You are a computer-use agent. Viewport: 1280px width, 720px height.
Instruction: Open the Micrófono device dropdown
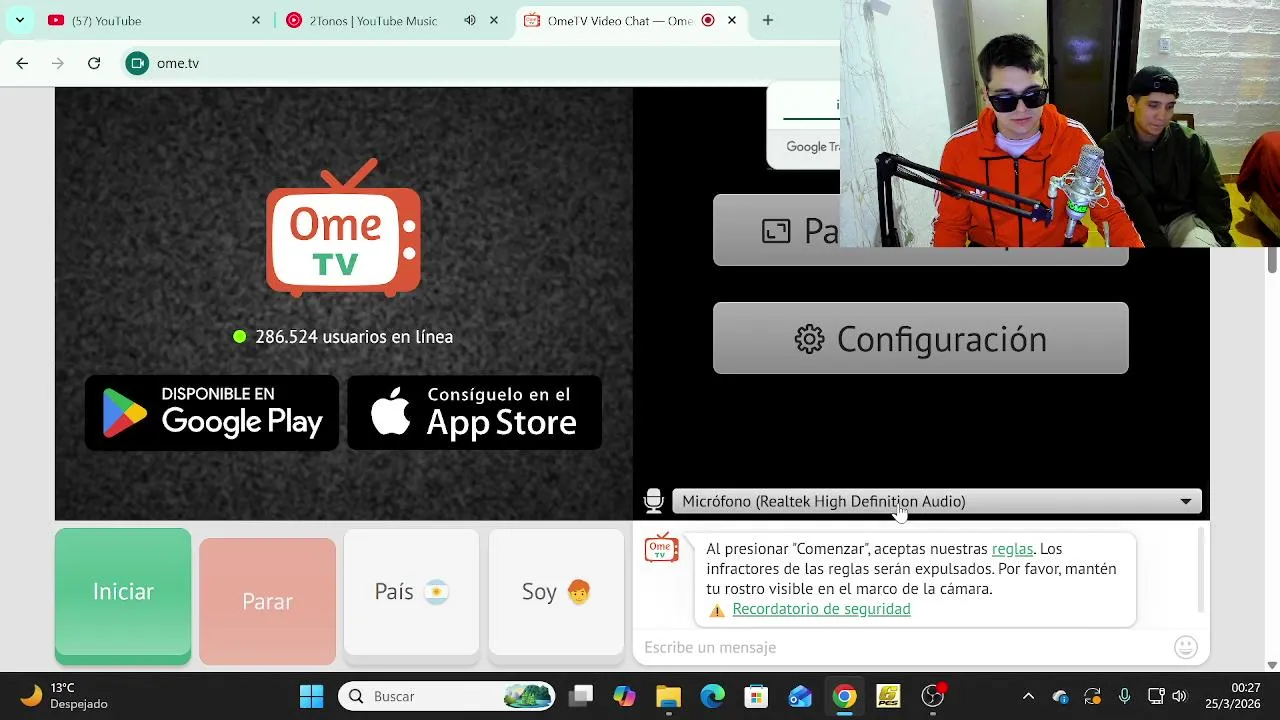coord(936,501)
